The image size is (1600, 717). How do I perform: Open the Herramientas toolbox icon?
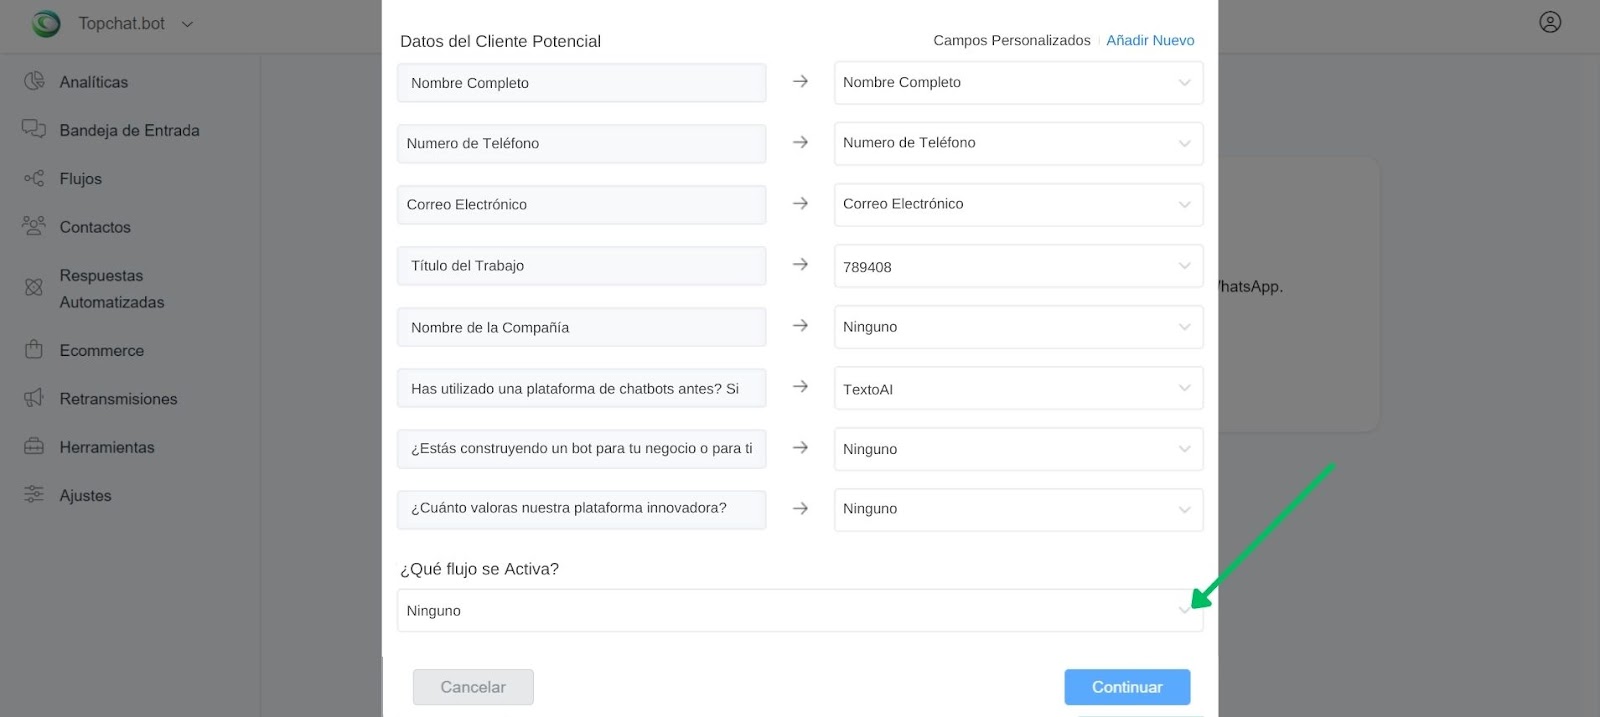34,446
